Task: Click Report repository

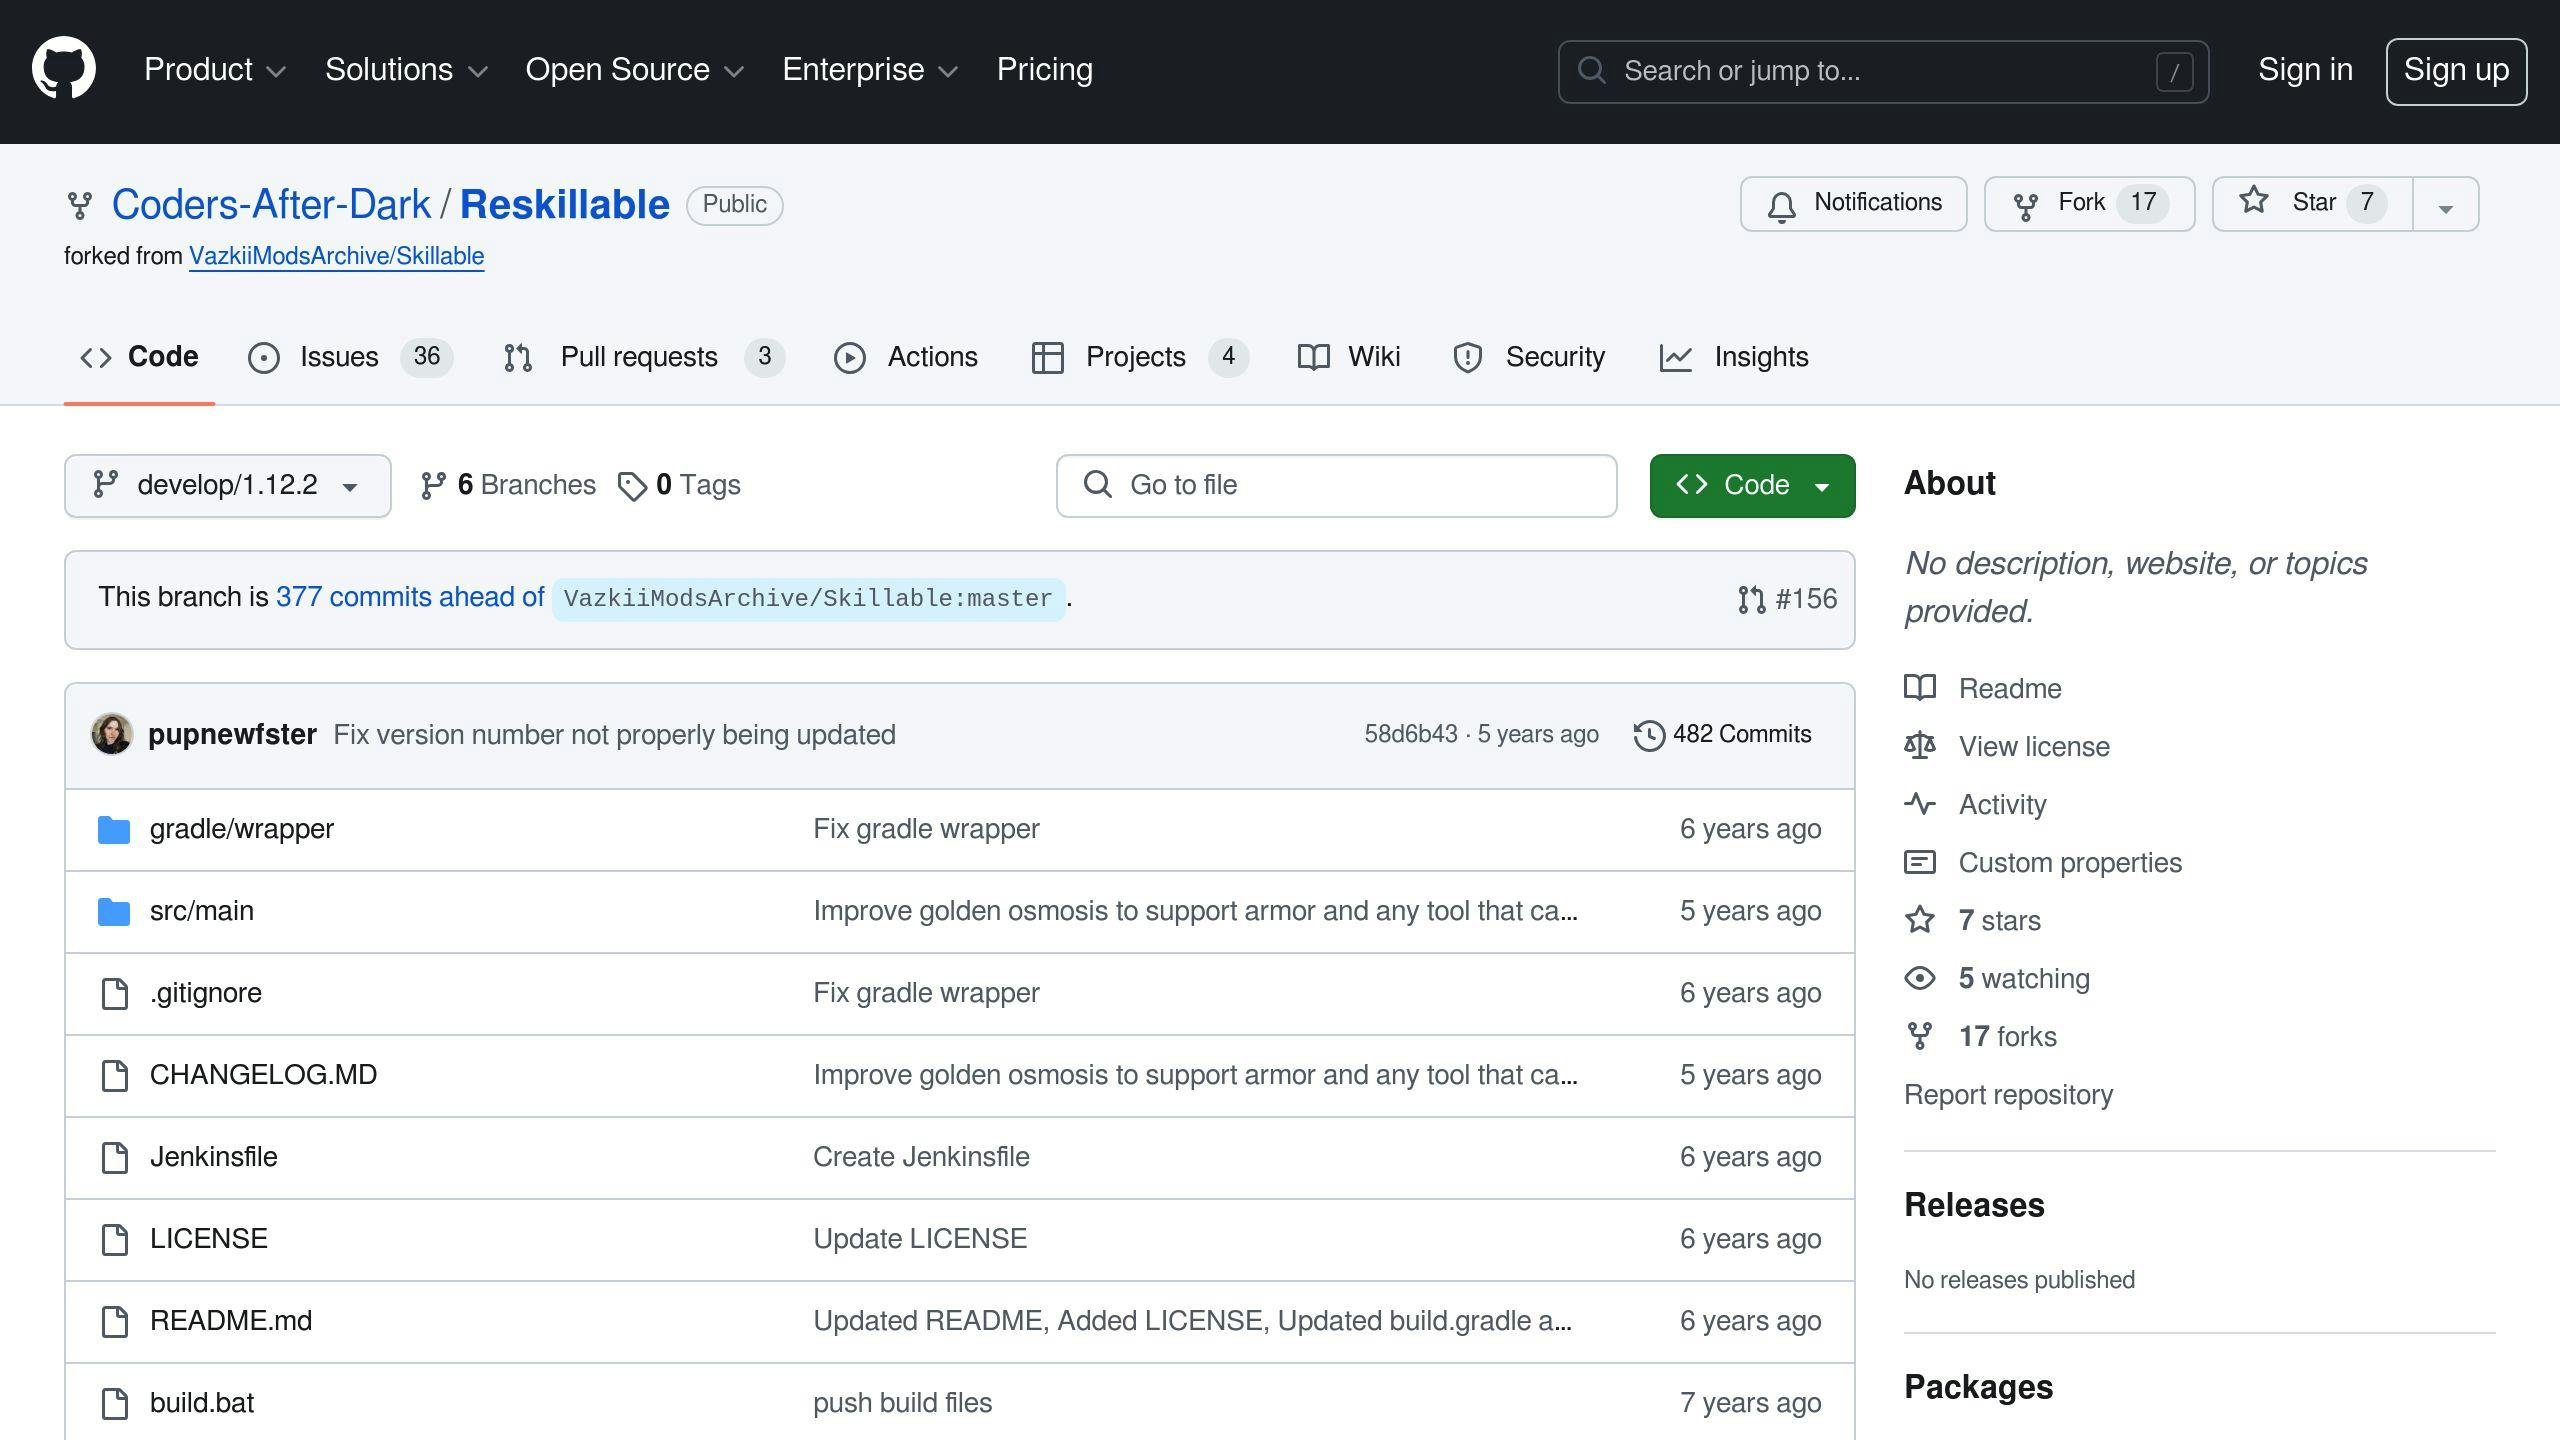Action: click(x=2008, y=1095)
